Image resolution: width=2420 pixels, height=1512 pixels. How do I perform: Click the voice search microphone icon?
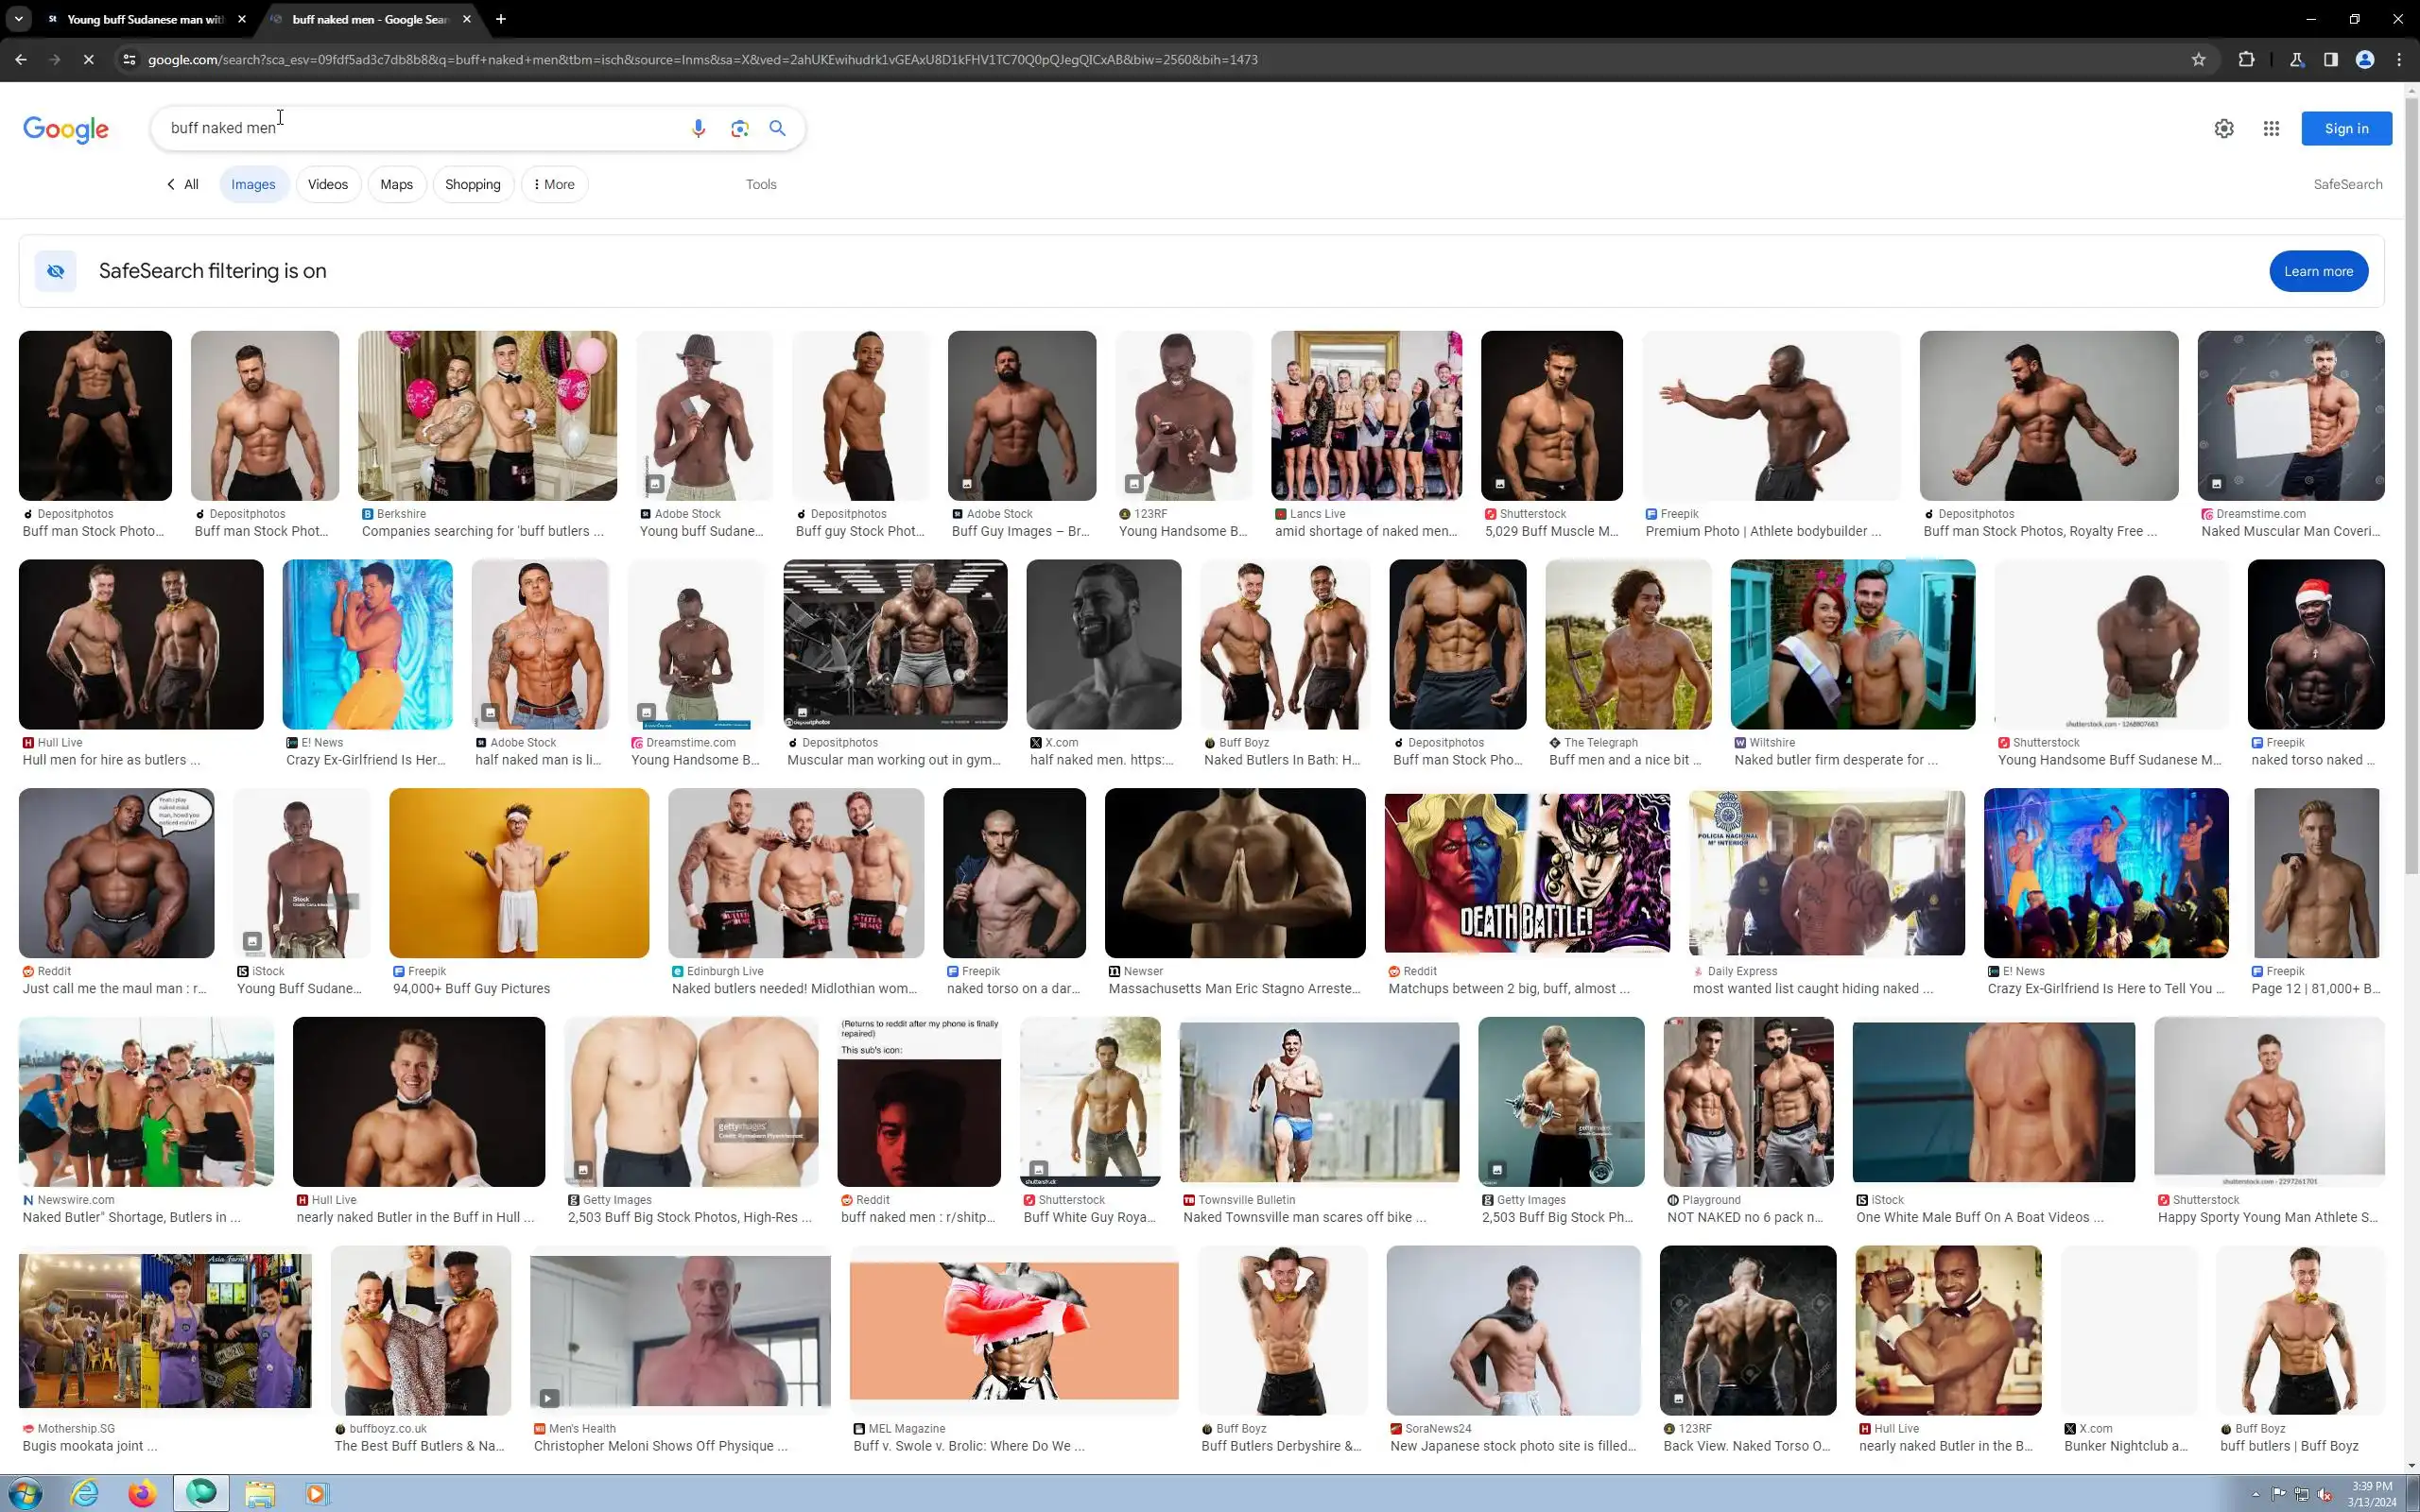(698, 128)
